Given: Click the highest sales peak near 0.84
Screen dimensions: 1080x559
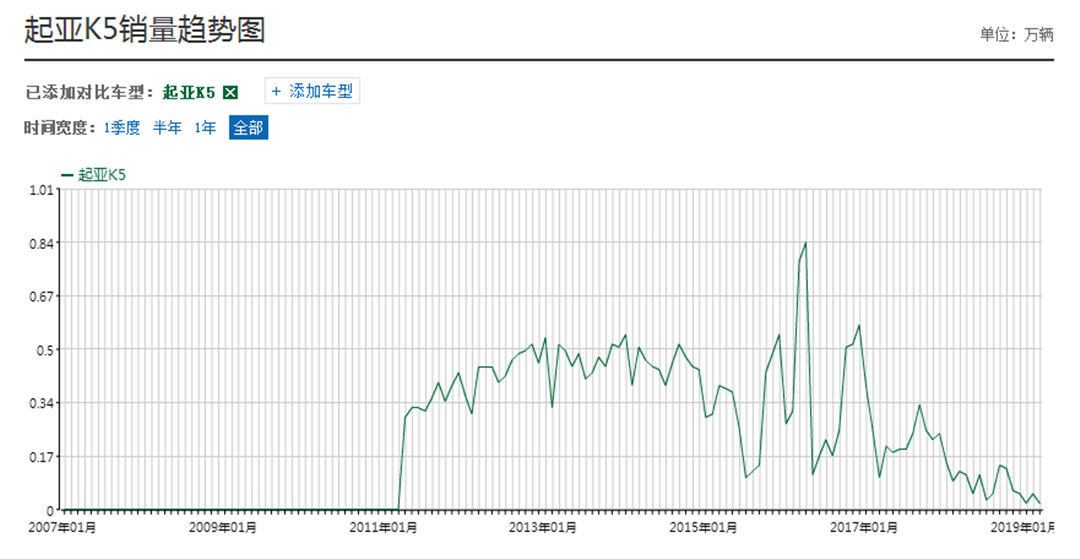Looking at the screenshot, I should click(805, 243).
